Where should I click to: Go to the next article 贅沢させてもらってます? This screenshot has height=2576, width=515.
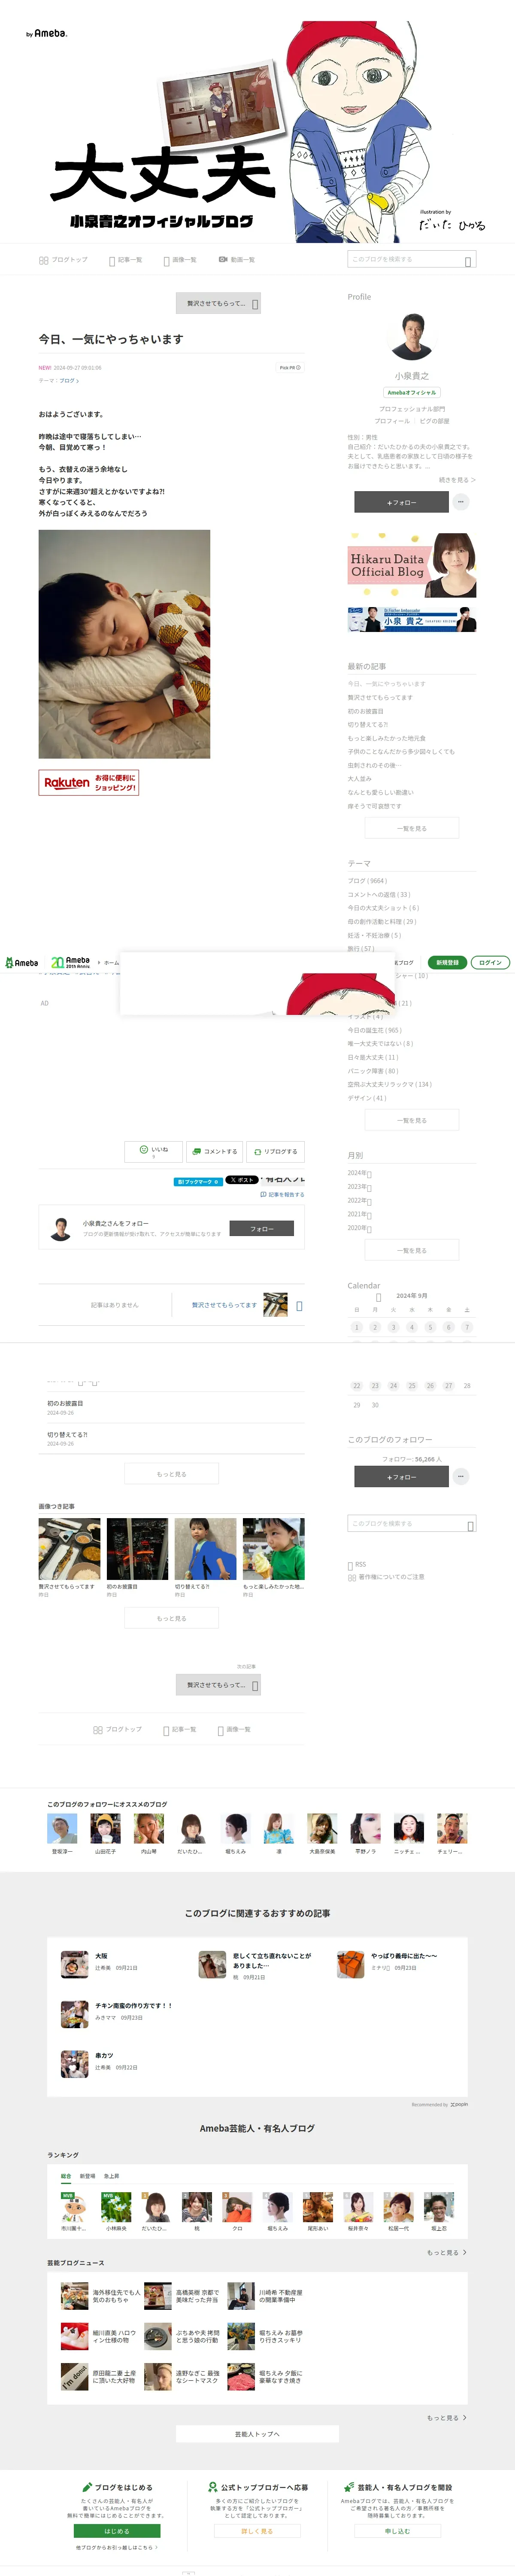pos(238,1305)
